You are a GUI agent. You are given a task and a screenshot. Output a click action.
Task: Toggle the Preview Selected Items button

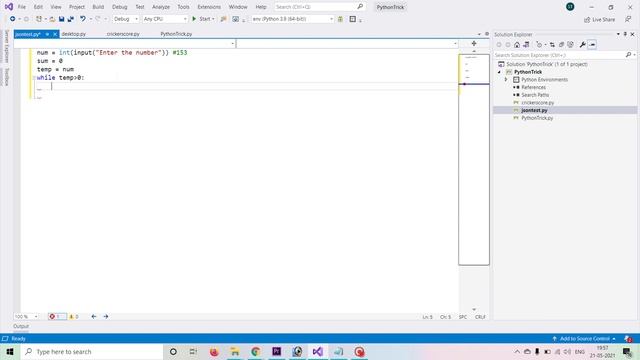point(592,44)
